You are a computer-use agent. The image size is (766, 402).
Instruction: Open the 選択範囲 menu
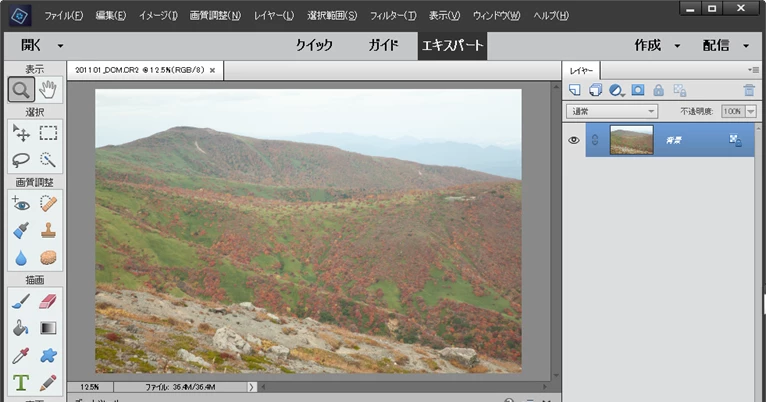(x=332, y=16)
